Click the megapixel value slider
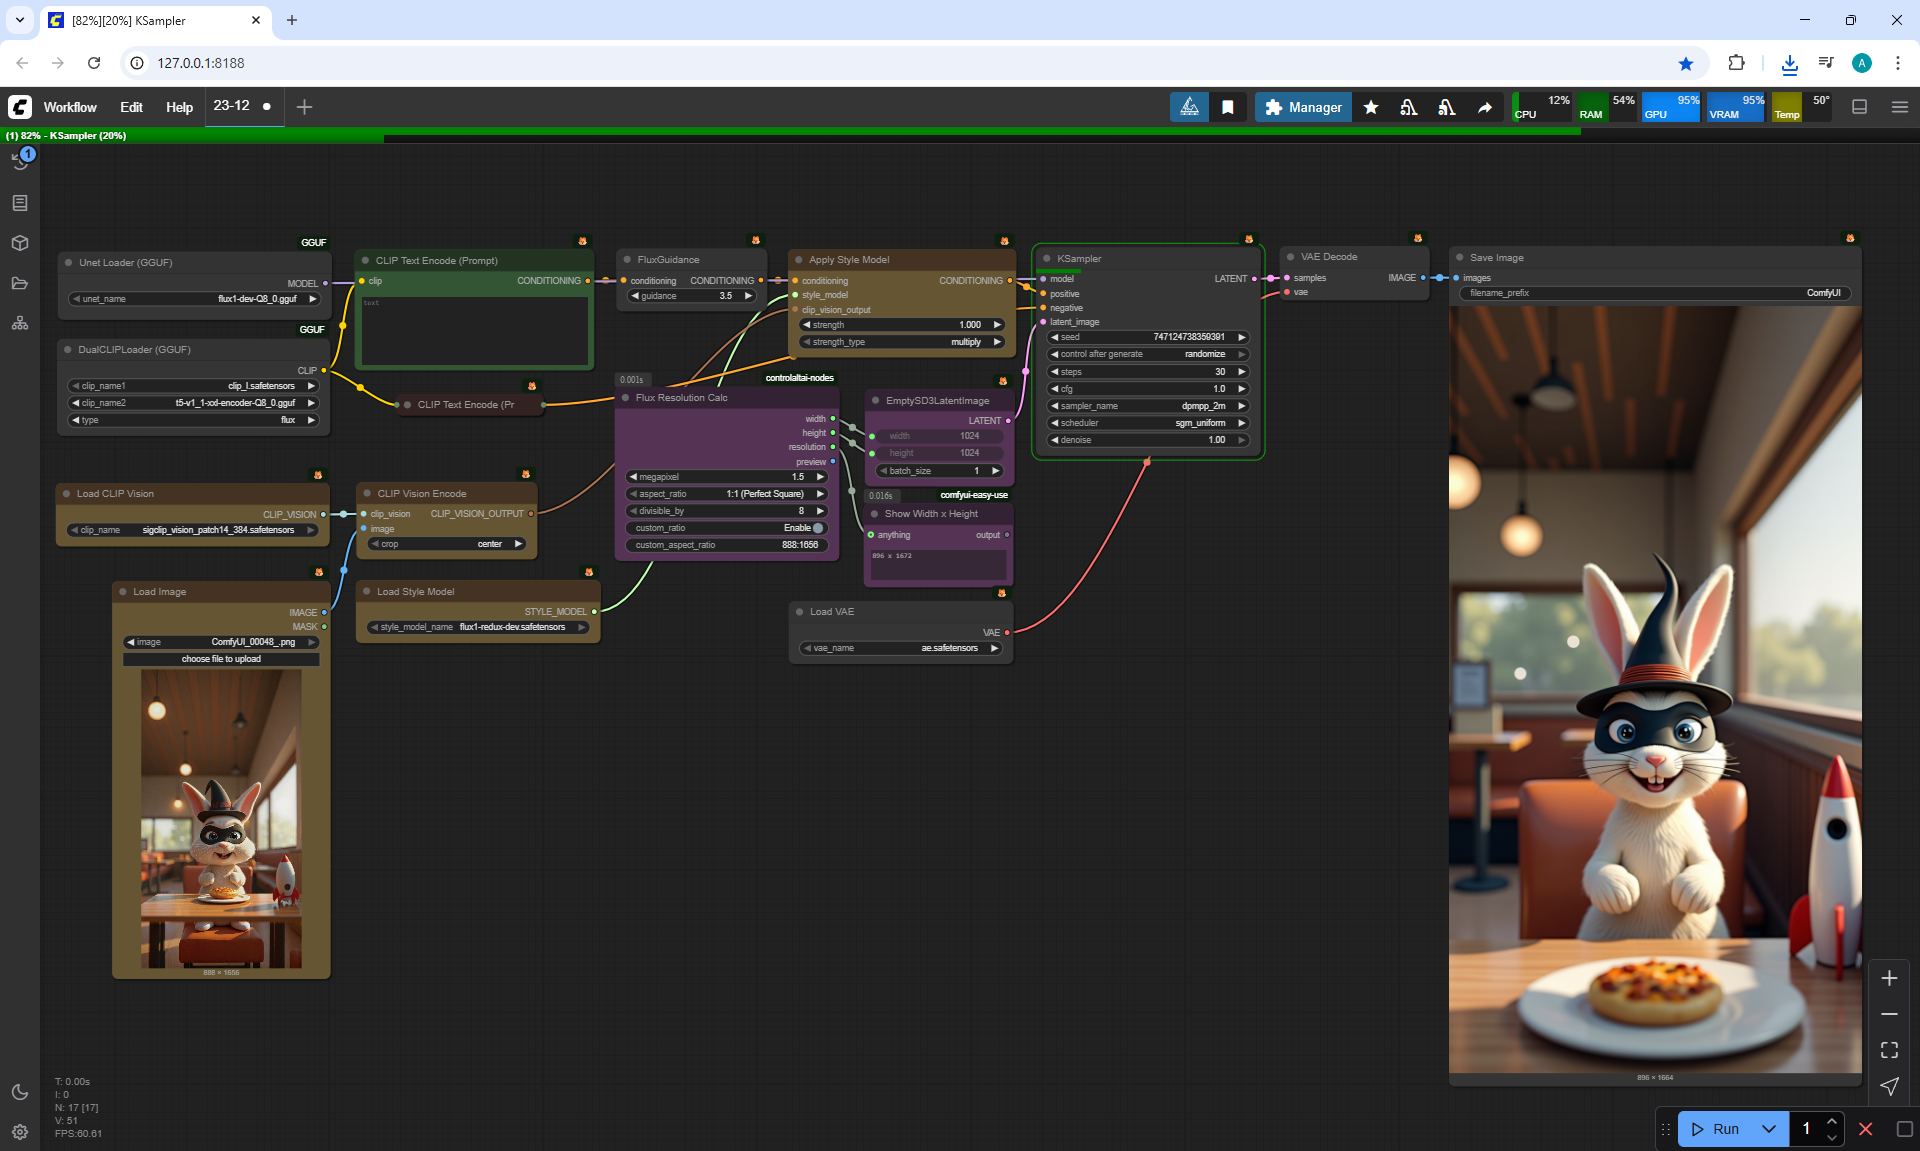This screenshot has height=1151, width=1920. (x=727, y=477)
